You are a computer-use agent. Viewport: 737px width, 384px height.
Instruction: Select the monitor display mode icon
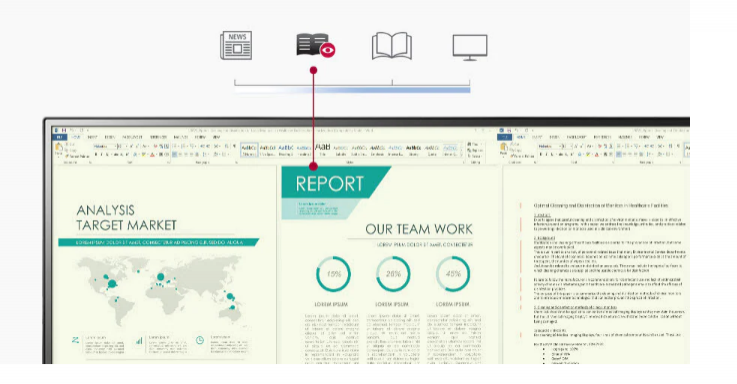coord(470,47)
